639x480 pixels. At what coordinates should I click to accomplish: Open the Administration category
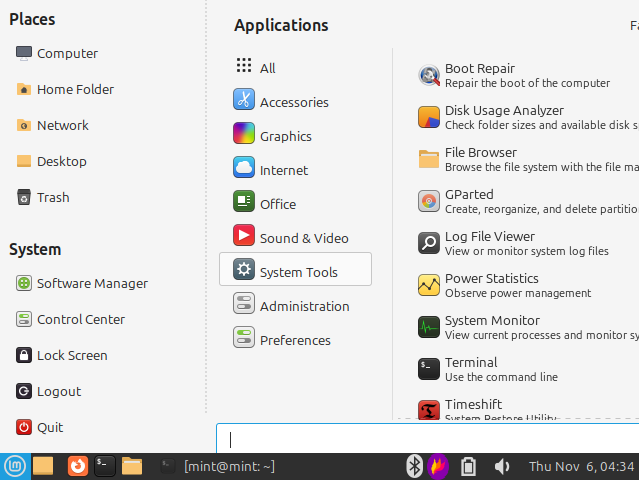[x=304, y=306]
